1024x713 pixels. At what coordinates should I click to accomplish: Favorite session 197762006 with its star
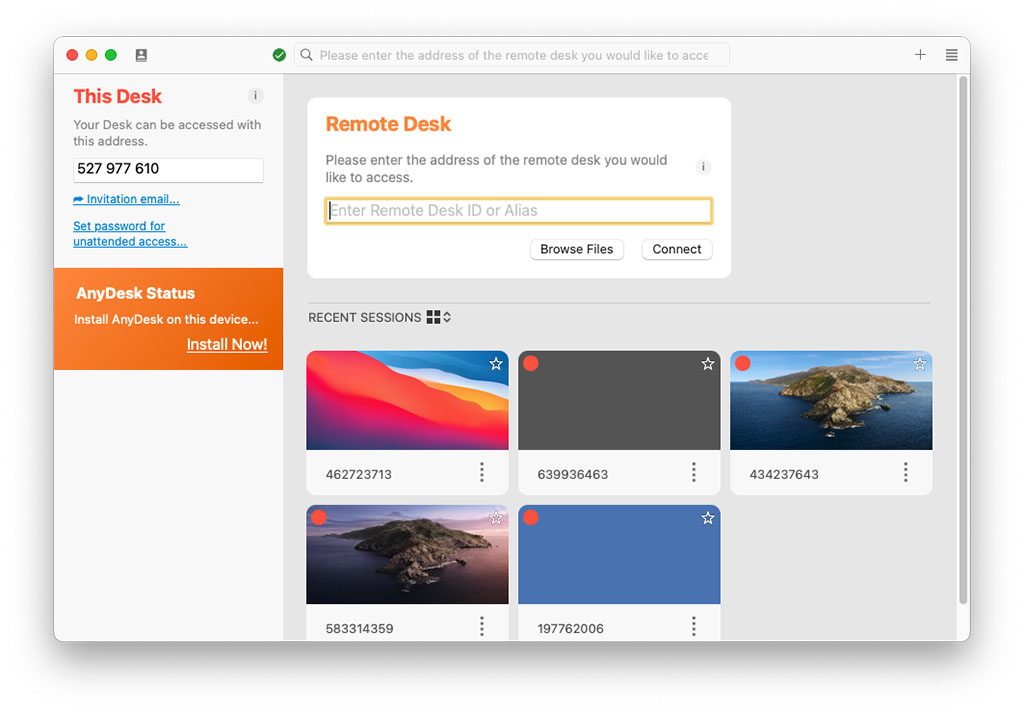pyautogui.click(x=708, y=518)
